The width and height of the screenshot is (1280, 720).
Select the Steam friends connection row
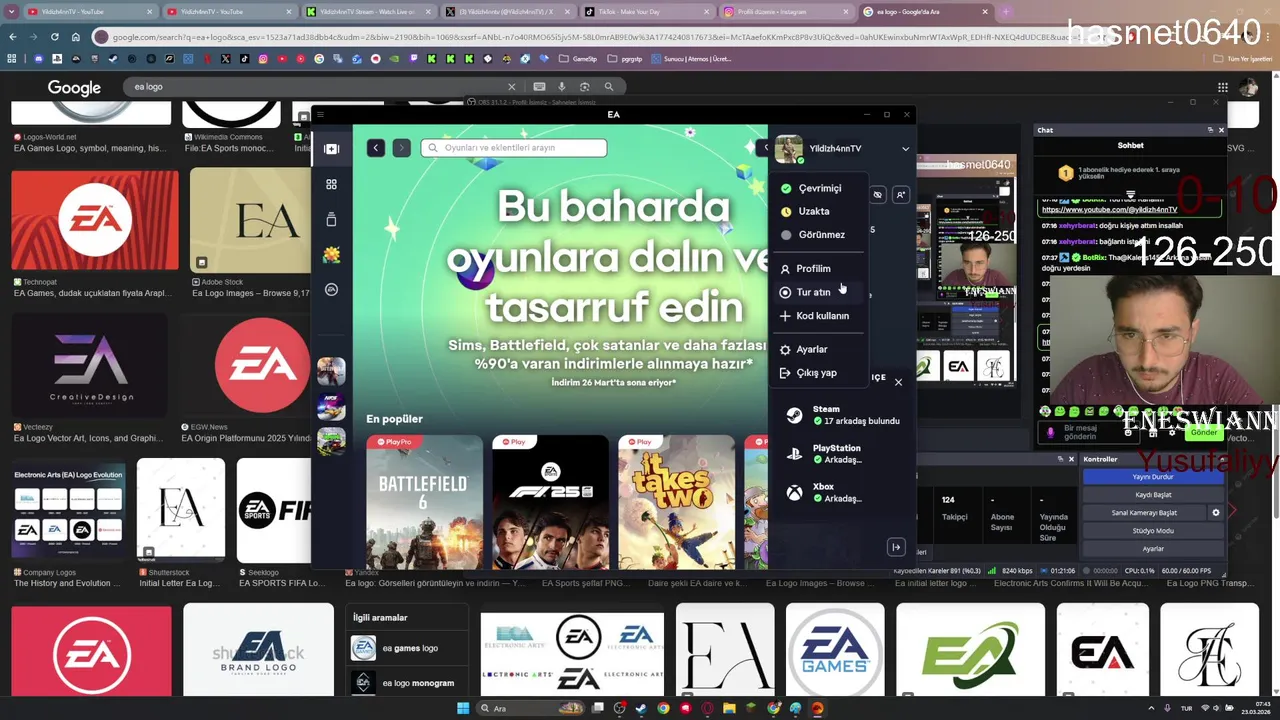click(x=843, y=415)
